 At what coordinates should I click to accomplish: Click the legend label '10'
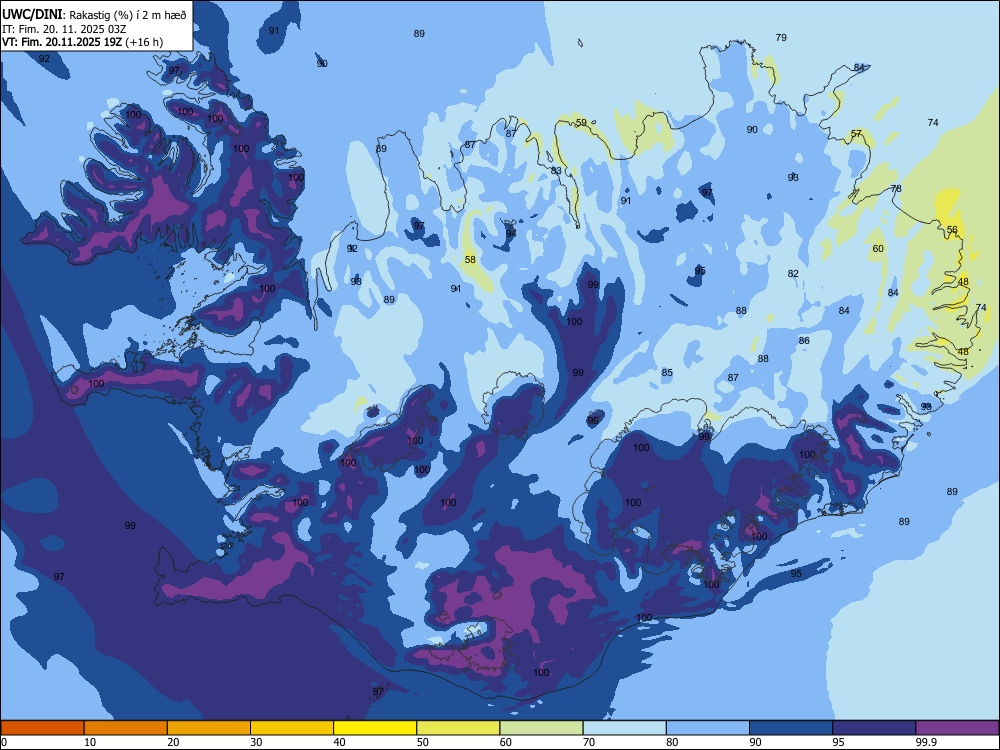(90, 742)
